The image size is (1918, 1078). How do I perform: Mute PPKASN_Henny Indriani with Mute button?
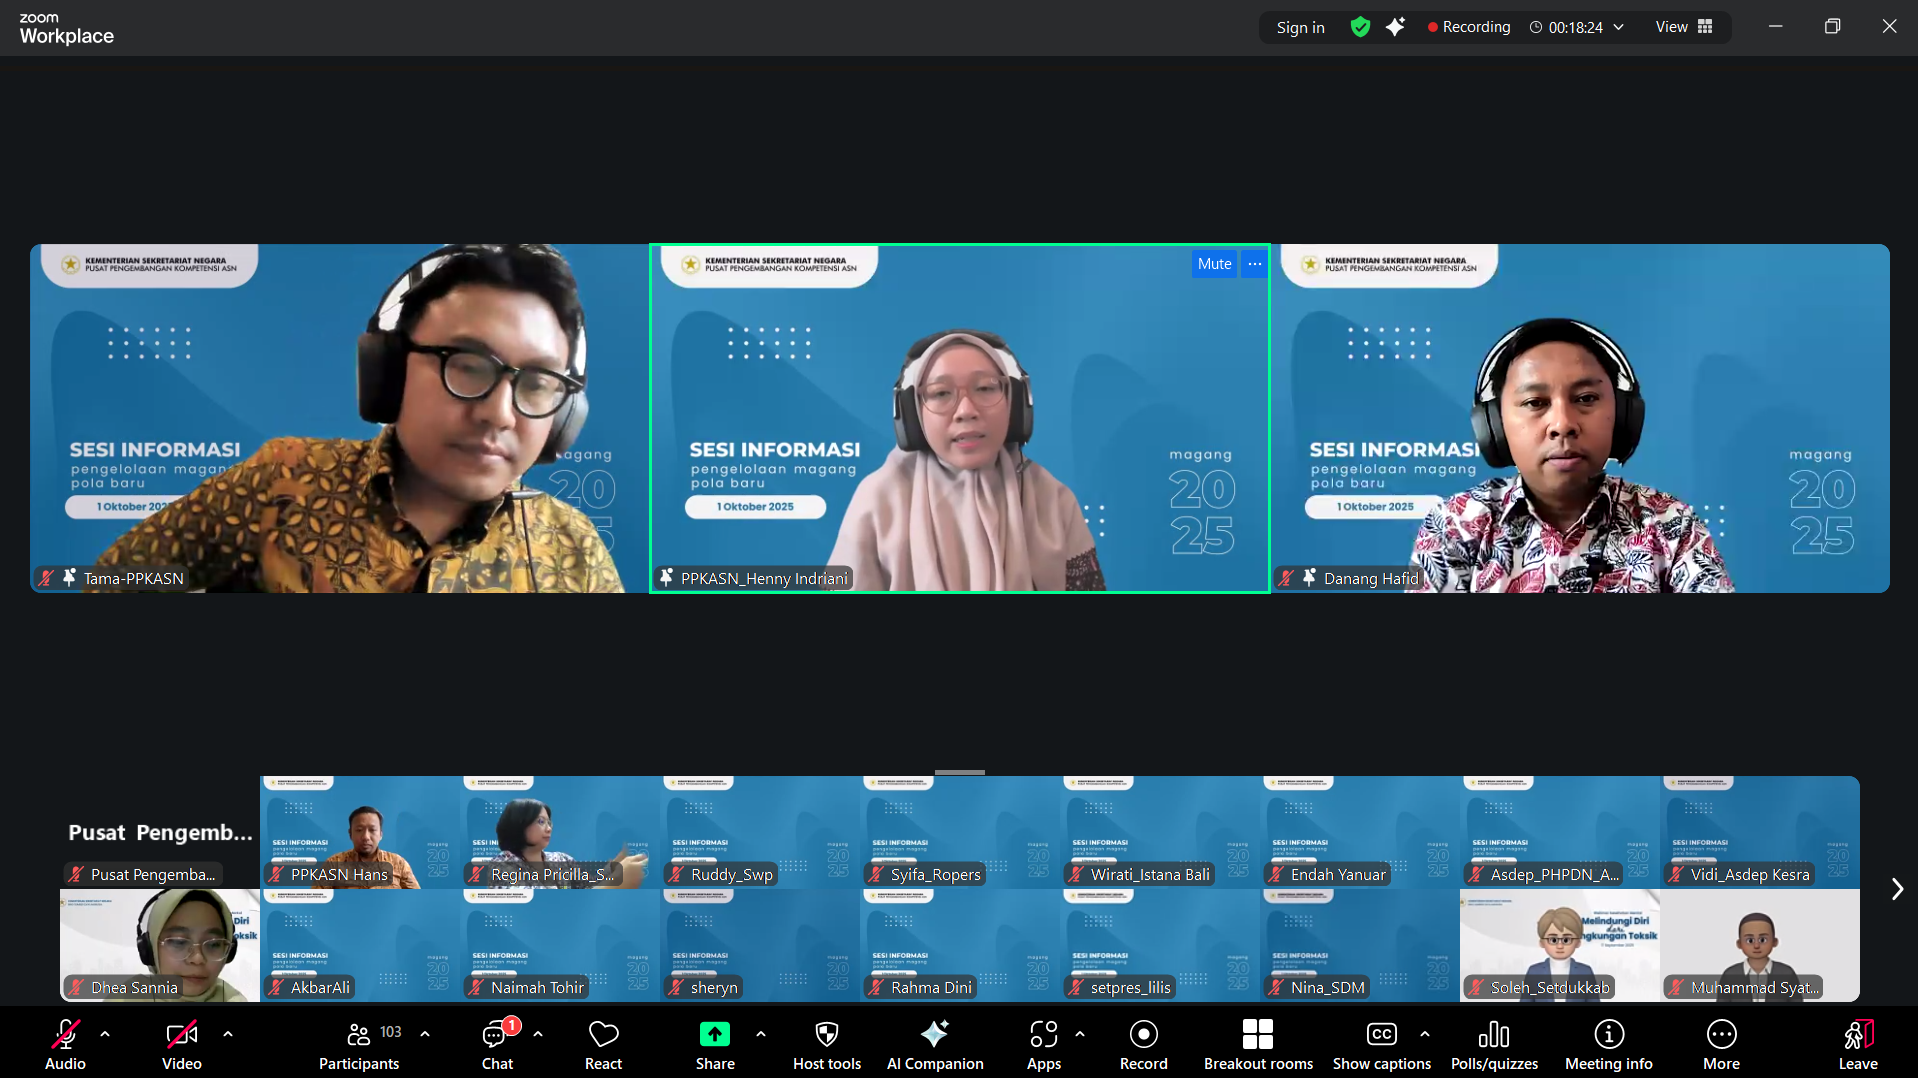pos(1214,264)
